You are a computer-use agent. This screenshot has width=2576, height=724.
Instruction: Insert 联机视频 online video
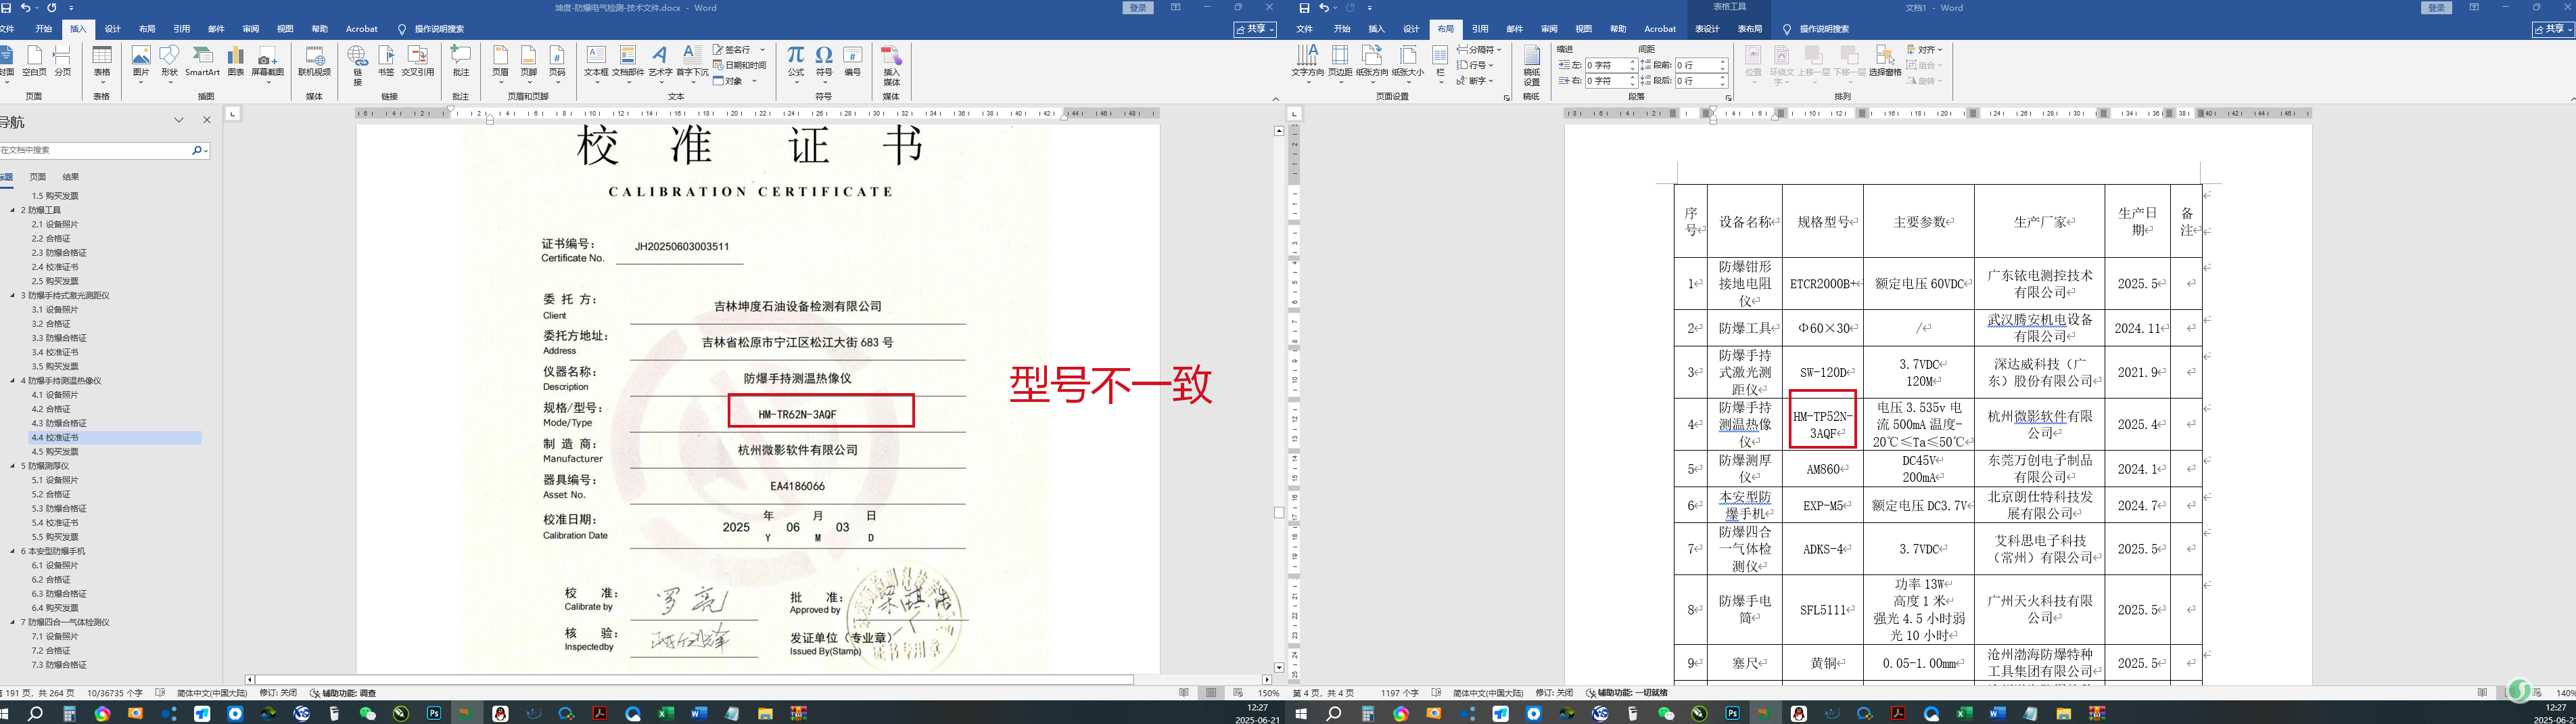pyautogui.click(x=314, y=61)
